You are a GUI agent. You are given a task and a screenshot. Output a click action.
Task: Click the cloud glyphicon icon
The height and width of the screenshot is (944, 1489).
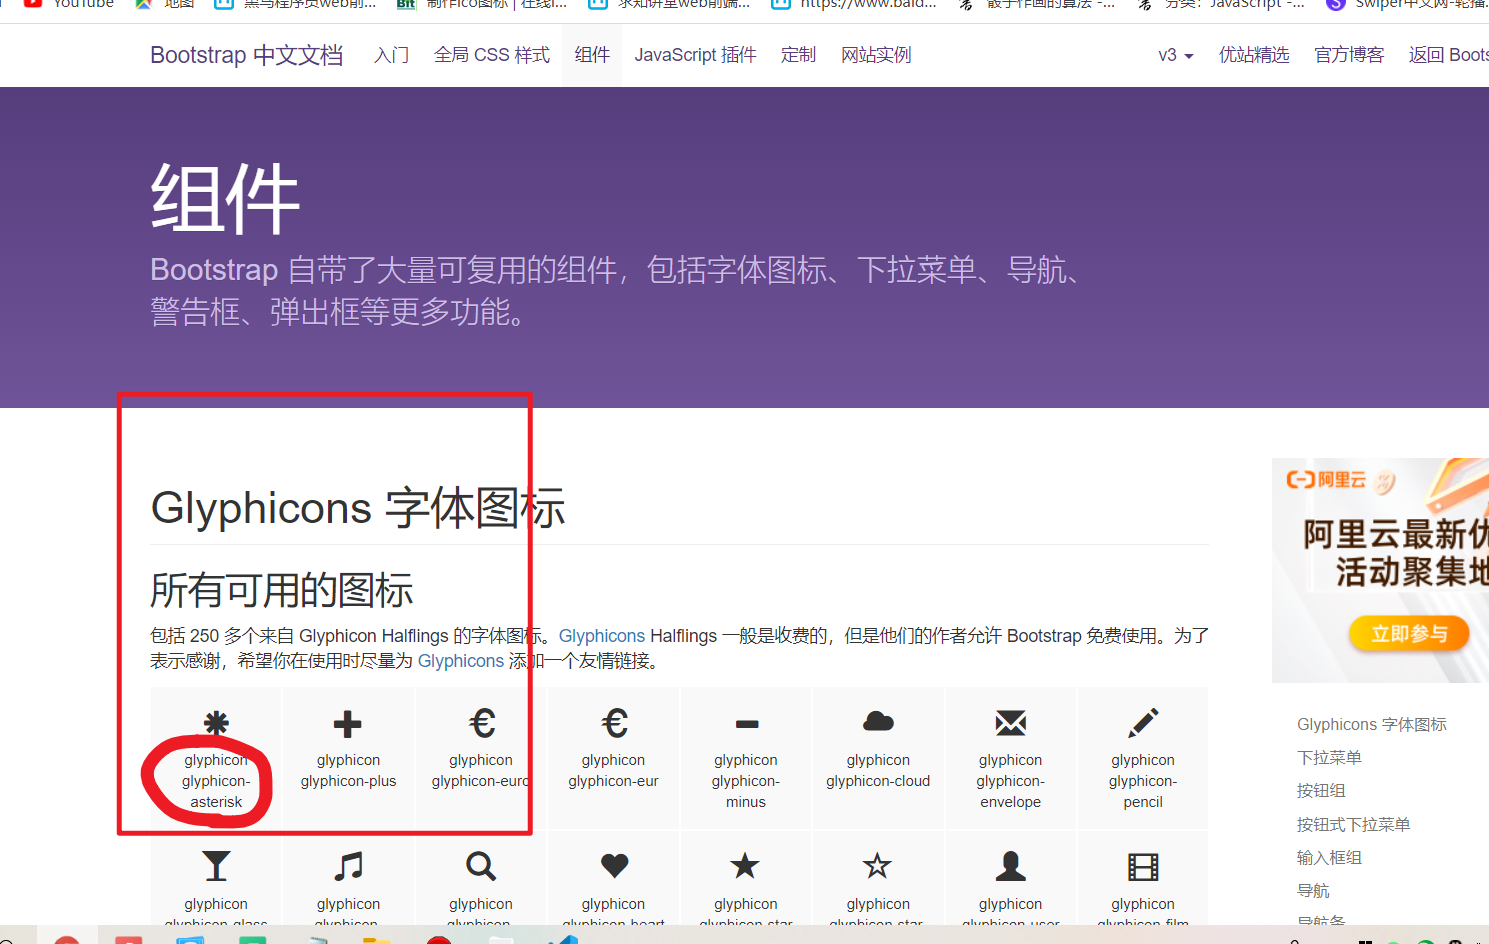coord(878,722)
